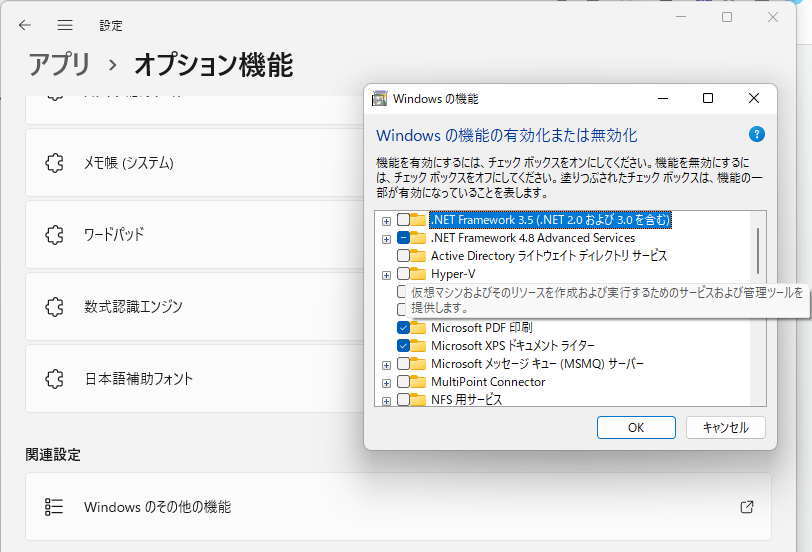This screenshot has height=552, width=812.
Task: Select MultiPoint Connector label
Action: 488,382
